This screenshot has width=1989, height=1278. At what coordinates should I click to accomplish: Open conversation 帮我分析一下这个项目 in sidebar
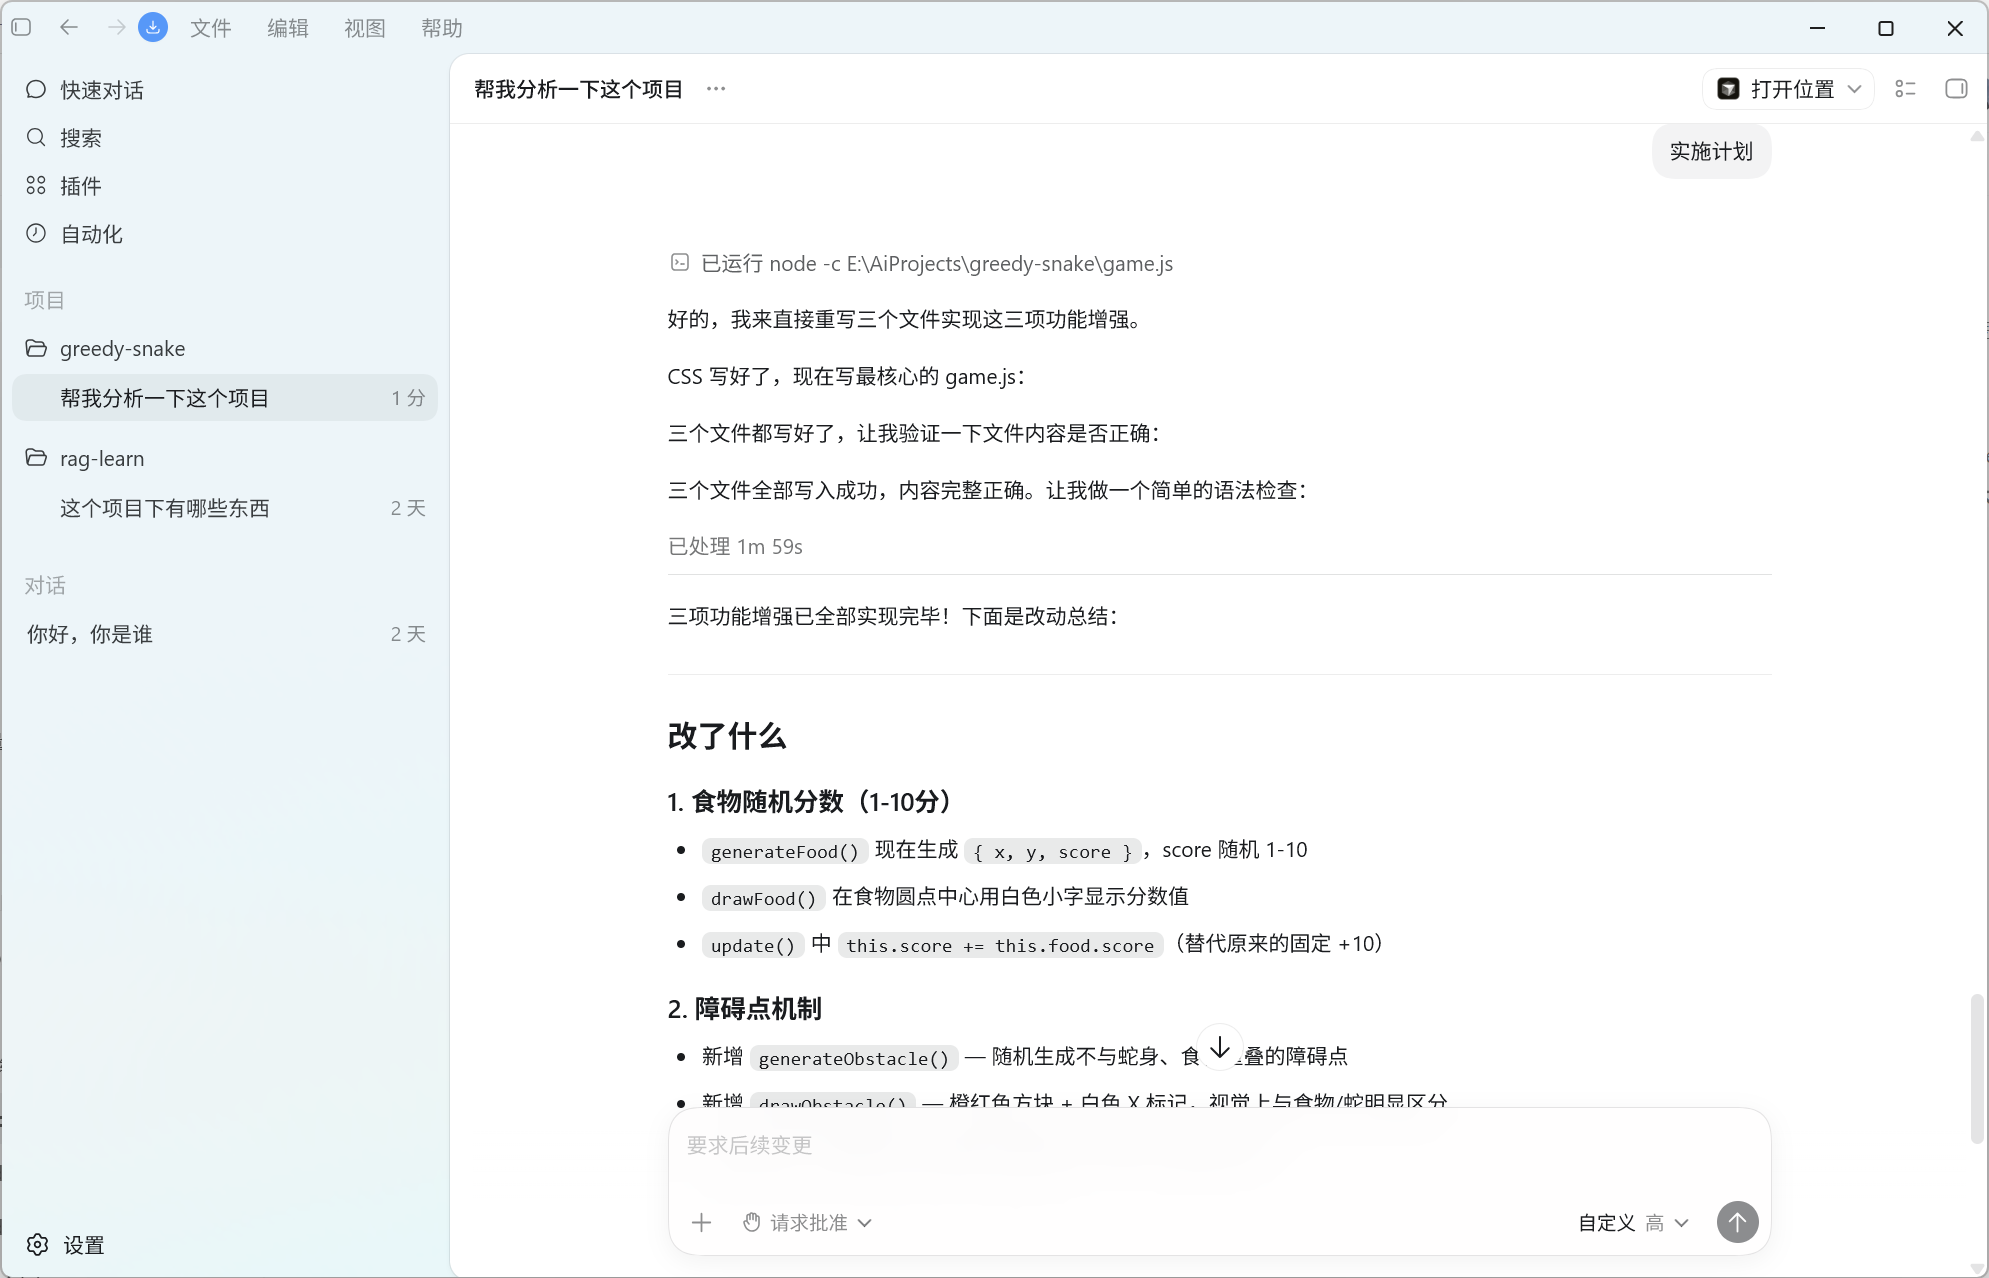[x=225, y=398]
